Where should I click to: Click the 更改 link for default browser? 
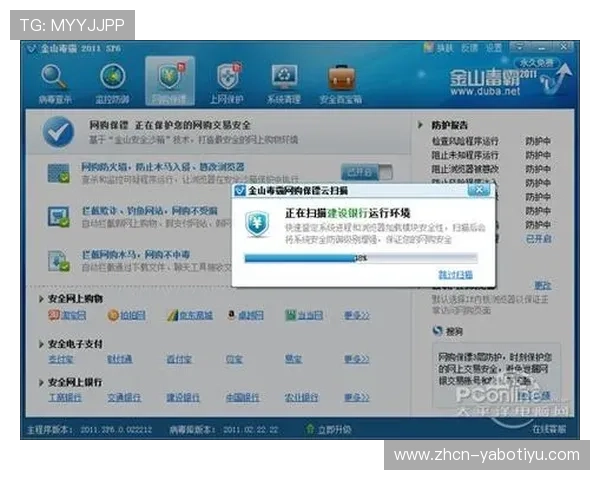click(543, 285)
